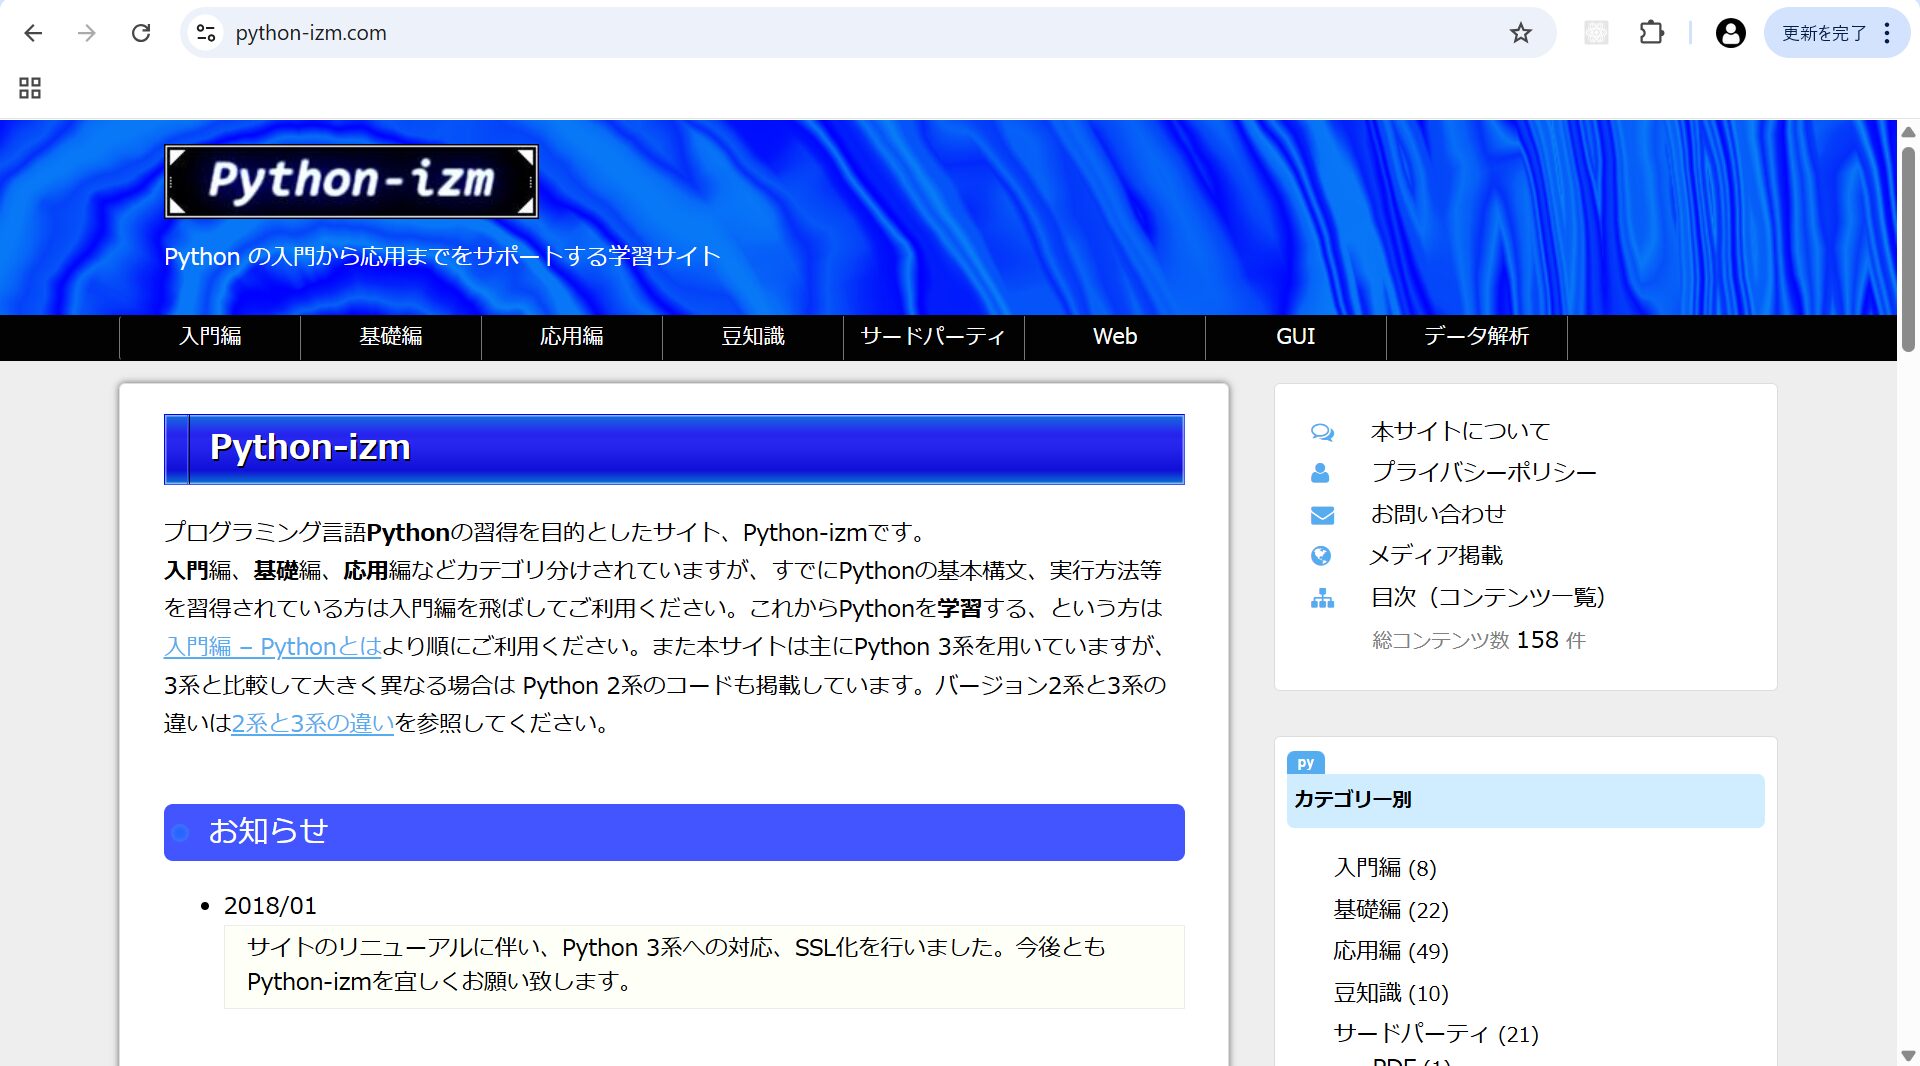This screenshot has height=1066, width=1920.
Task: Open the 入門編 navigation menu
Action: point(210,337)
